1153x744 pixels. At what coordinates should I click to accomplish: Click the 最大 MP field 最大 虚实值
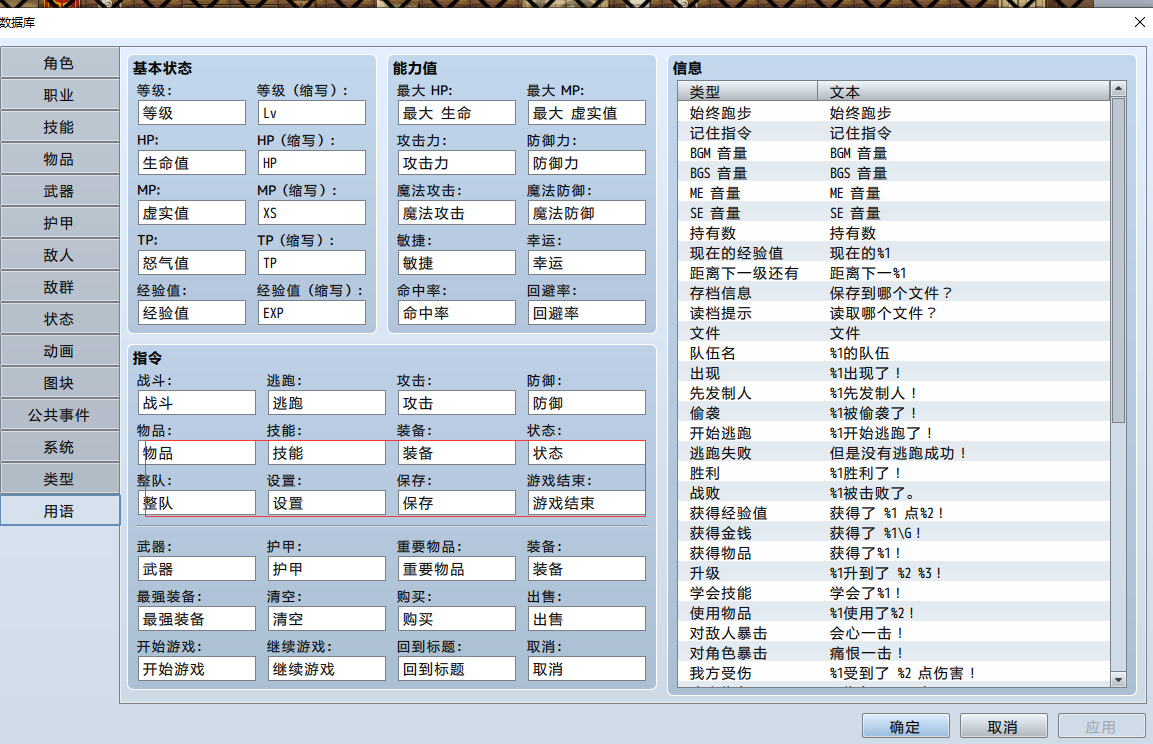point(587,112)
